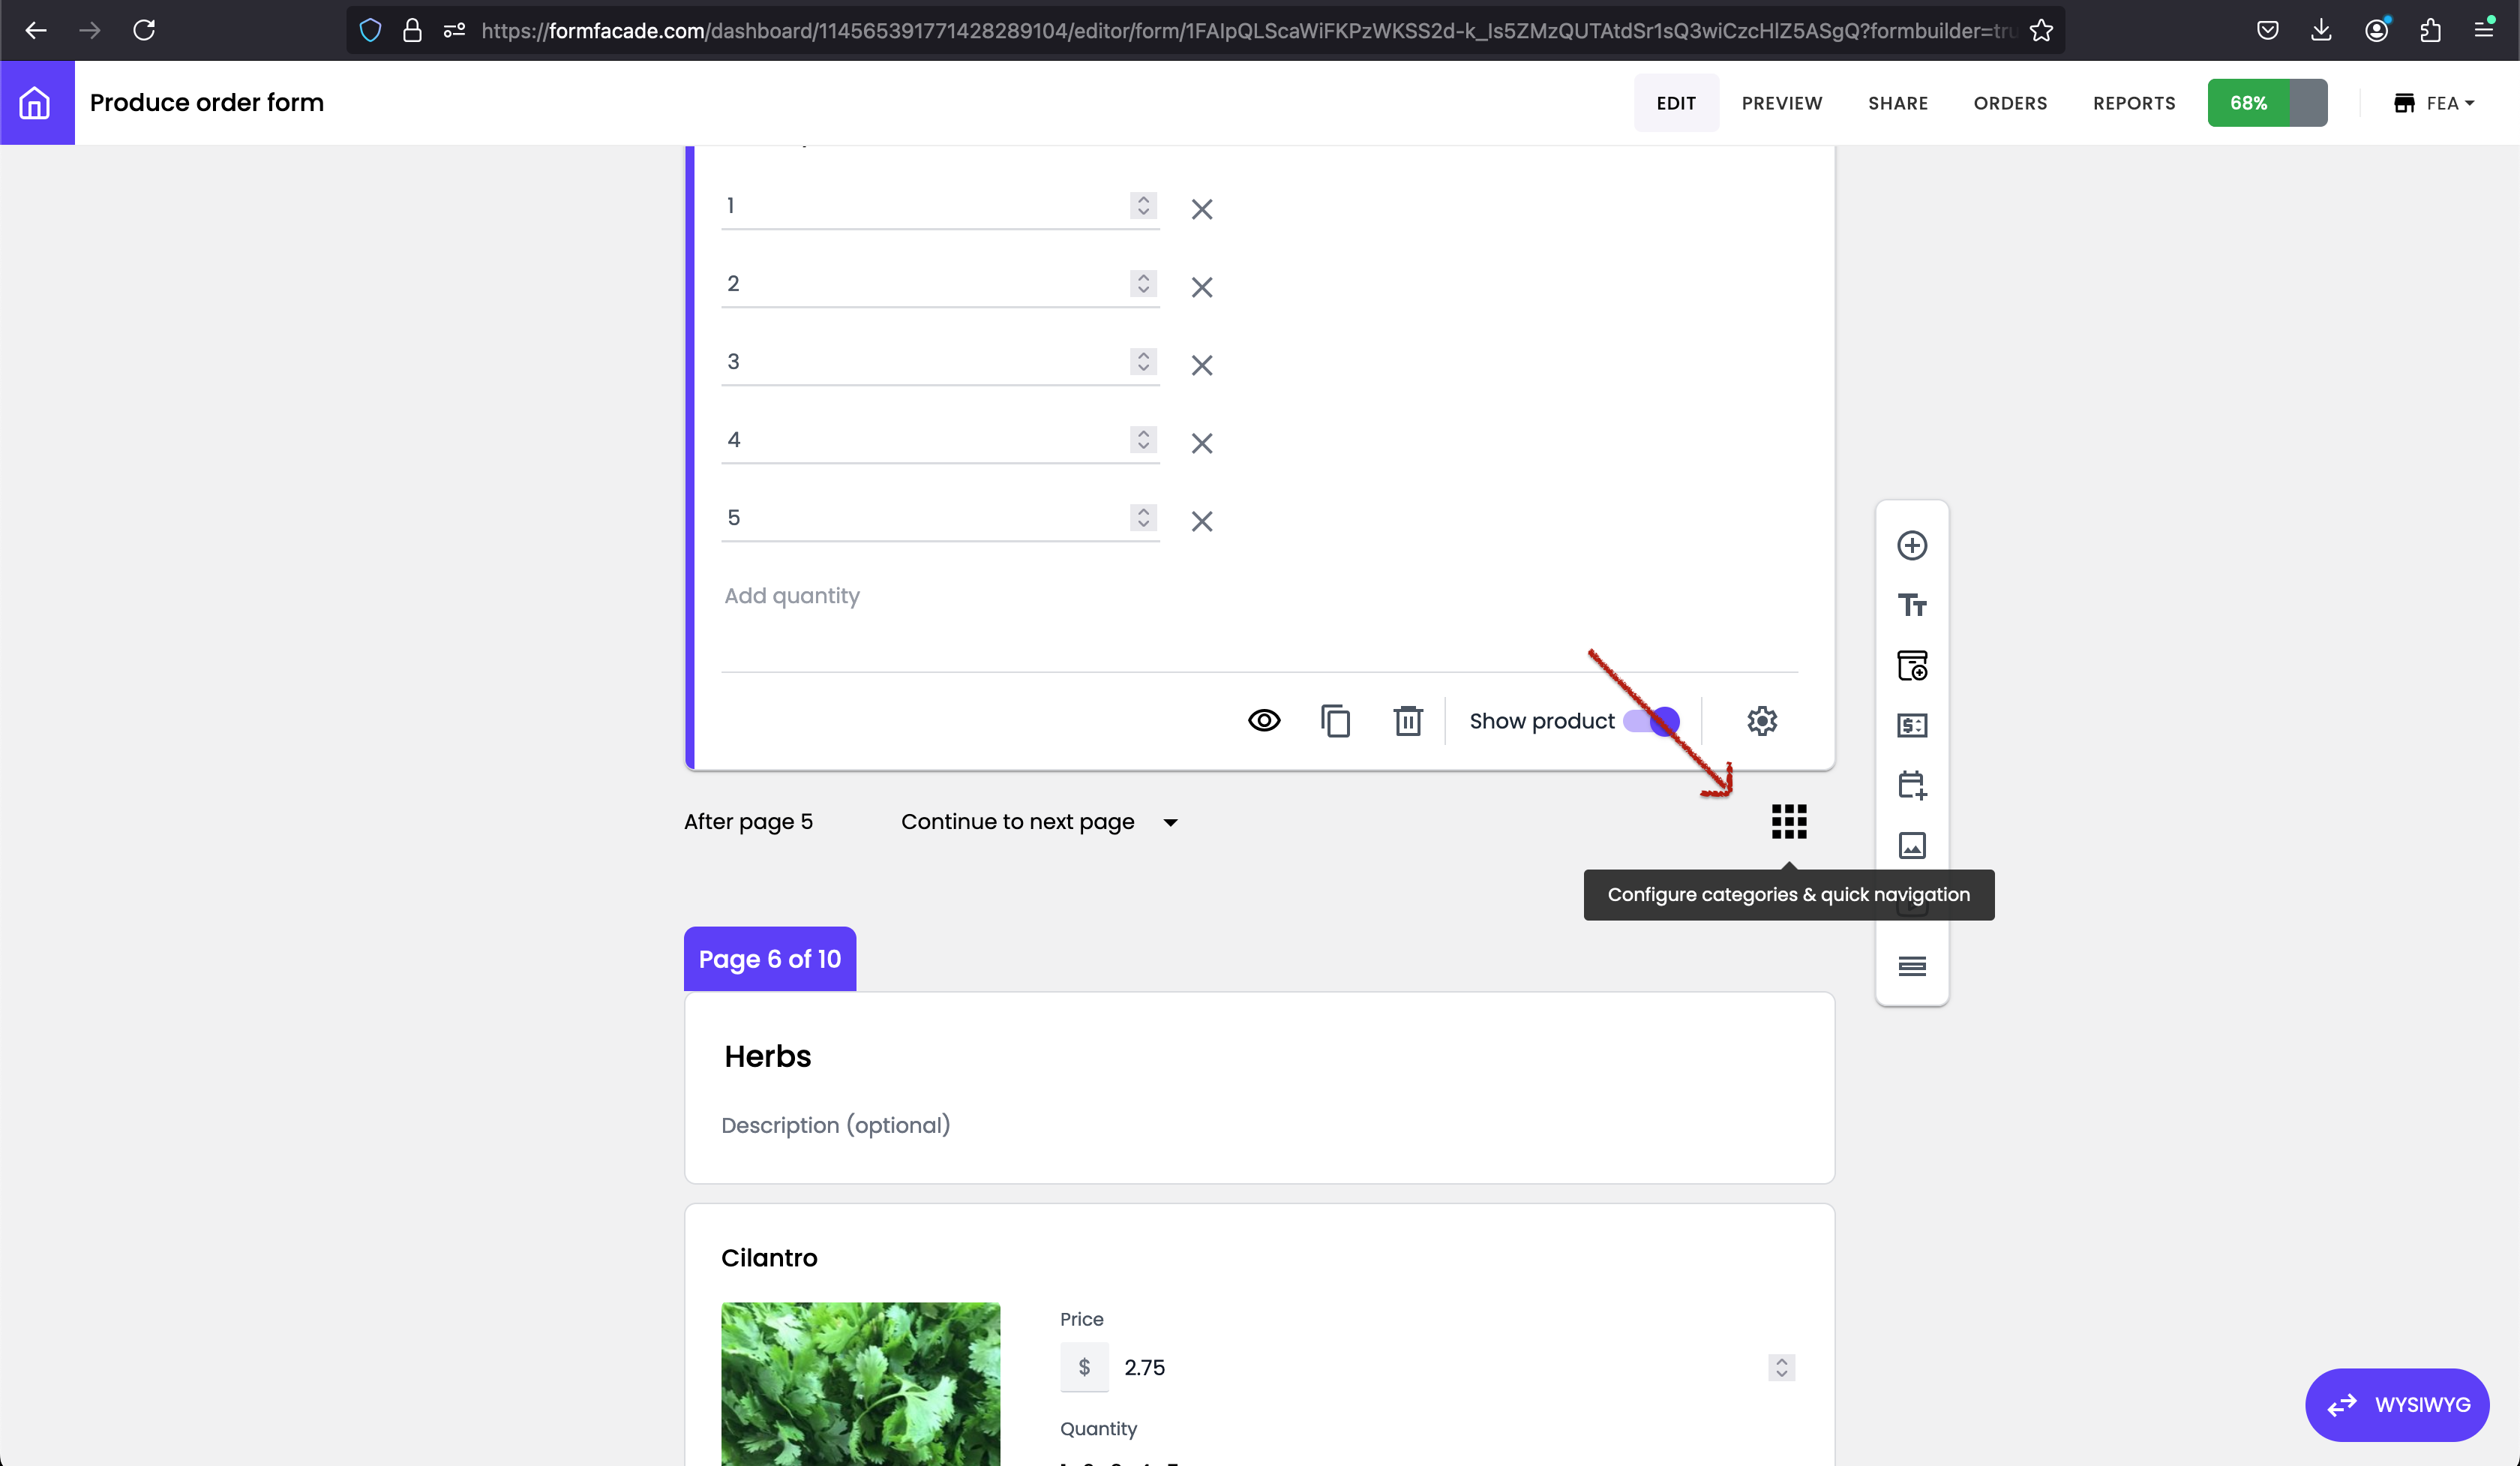
Task: Adjust the Cilantro price stepper
Action: (x=1781, y=1367)
